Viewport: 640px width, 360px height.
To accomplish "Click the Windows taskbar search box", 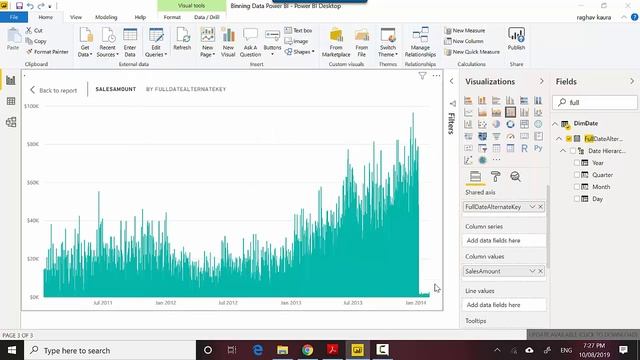I will [110, 350].
